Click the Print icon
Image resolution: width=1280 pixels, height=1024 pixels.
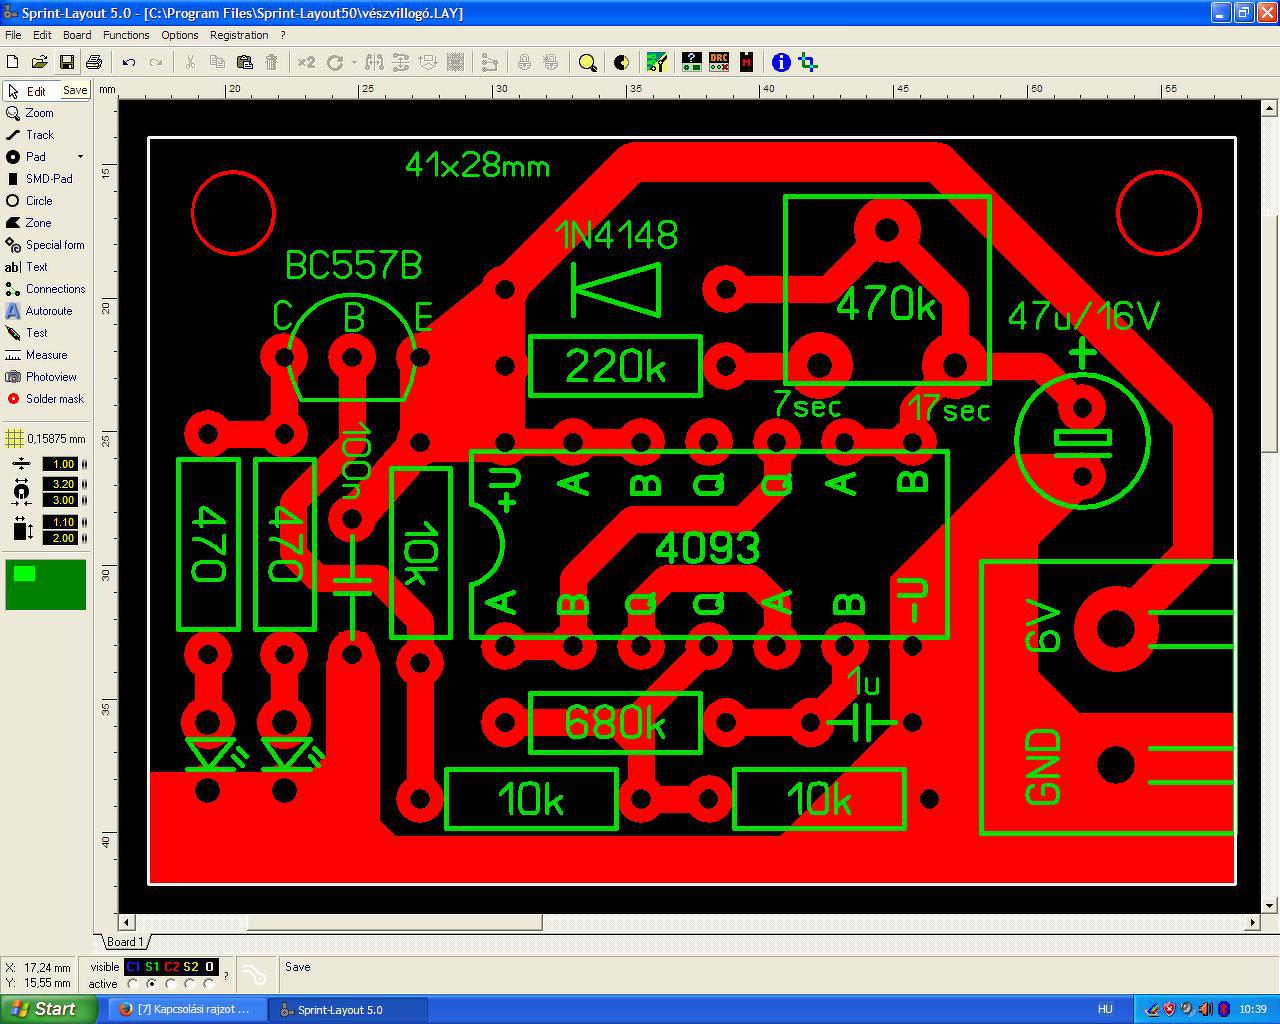click(x=94, y=62)
